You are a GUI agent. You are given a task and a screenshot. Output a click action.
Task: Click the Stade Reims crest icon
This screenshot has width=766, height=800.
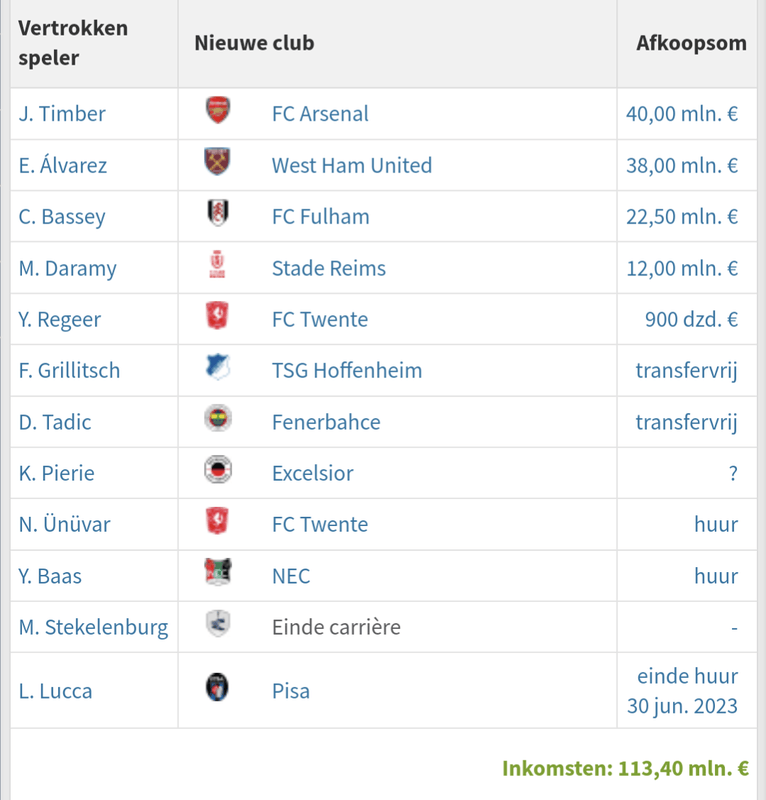click(x=217, y=266)
